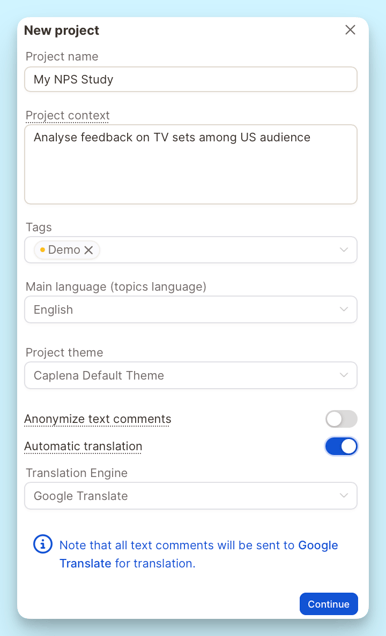Click the Project context label
Screen dimensions: 386x636
(x=67, y=116)
